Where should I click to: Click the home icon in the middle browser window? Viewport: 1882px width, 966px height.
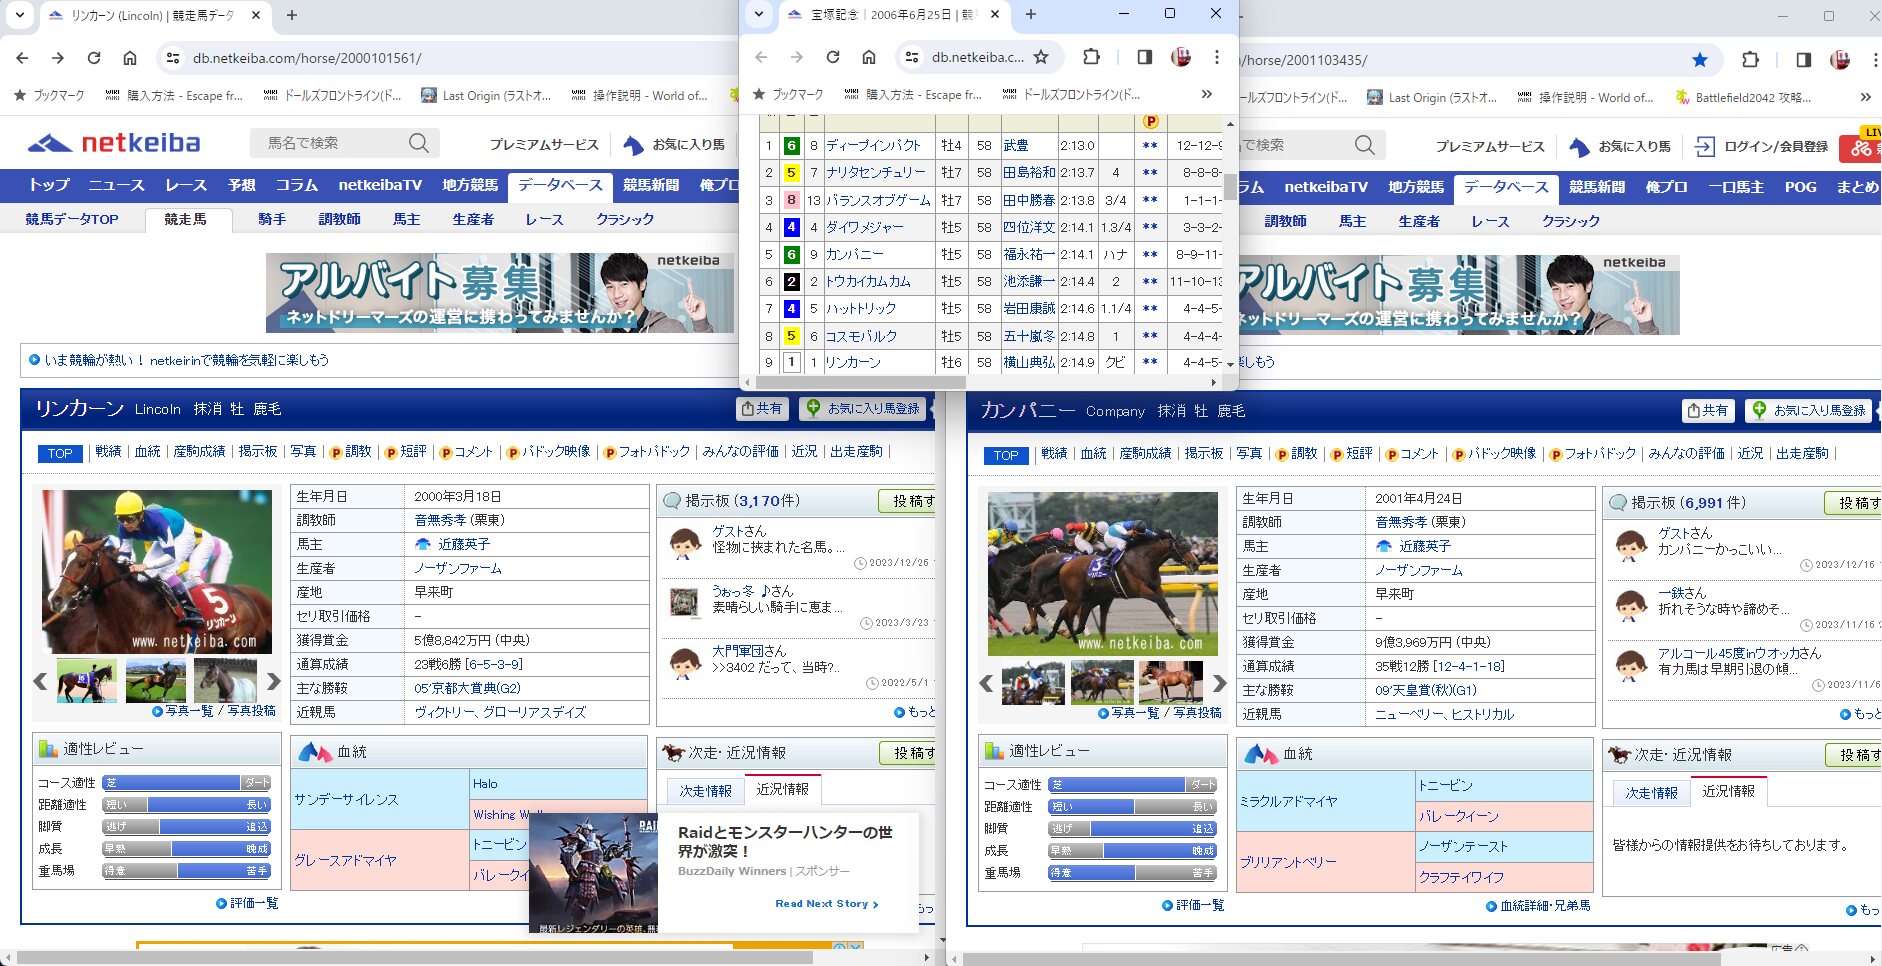tap(869, 57)
